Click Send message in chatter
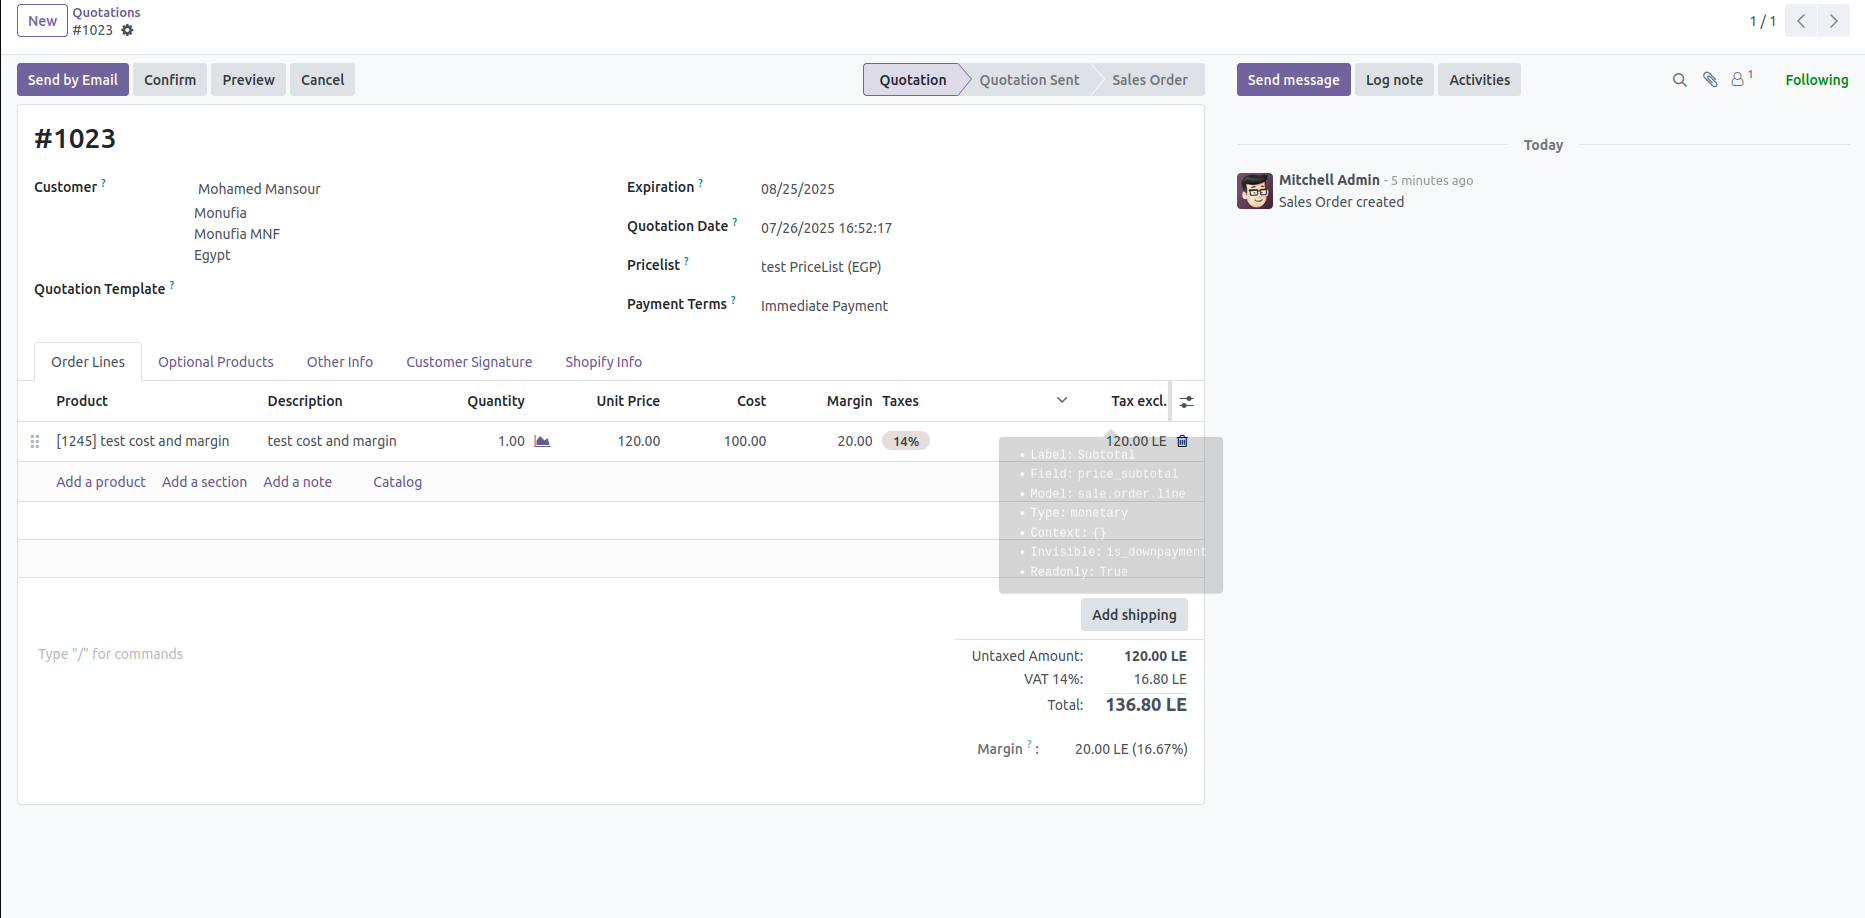The width and height of the screenshot is (1865, 918). click(x=1293, y=80)
